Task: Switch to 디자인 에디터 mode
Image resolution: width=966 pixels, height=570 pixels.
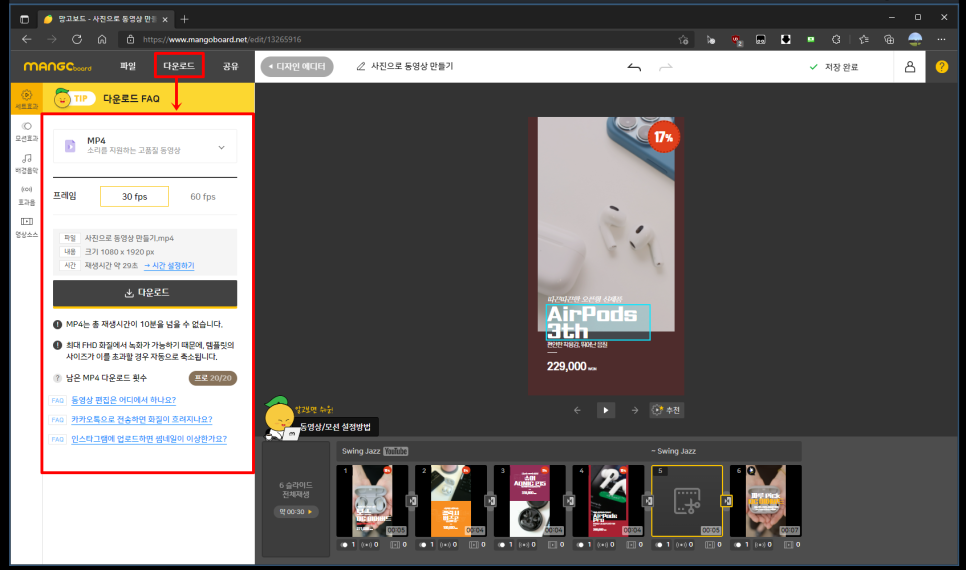Action: pyautogui.click(x=297, y=67)
